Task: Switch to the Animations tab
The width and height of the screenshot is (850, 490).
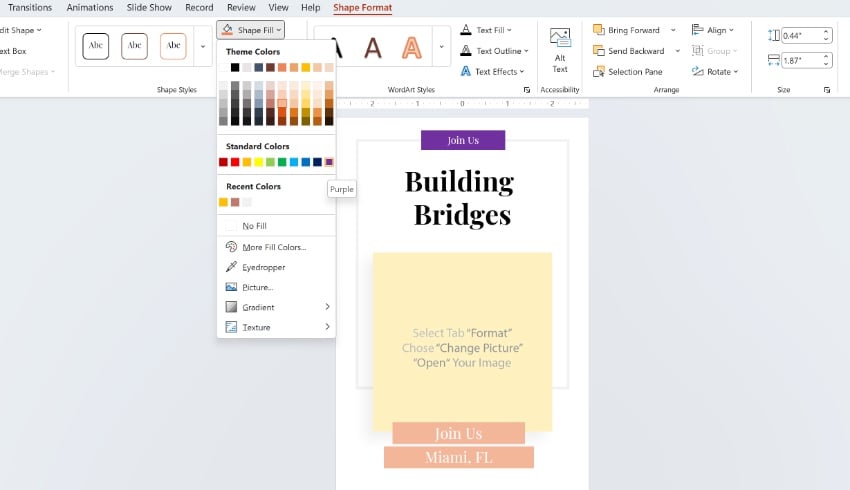Action: click(x=88, y=7)
